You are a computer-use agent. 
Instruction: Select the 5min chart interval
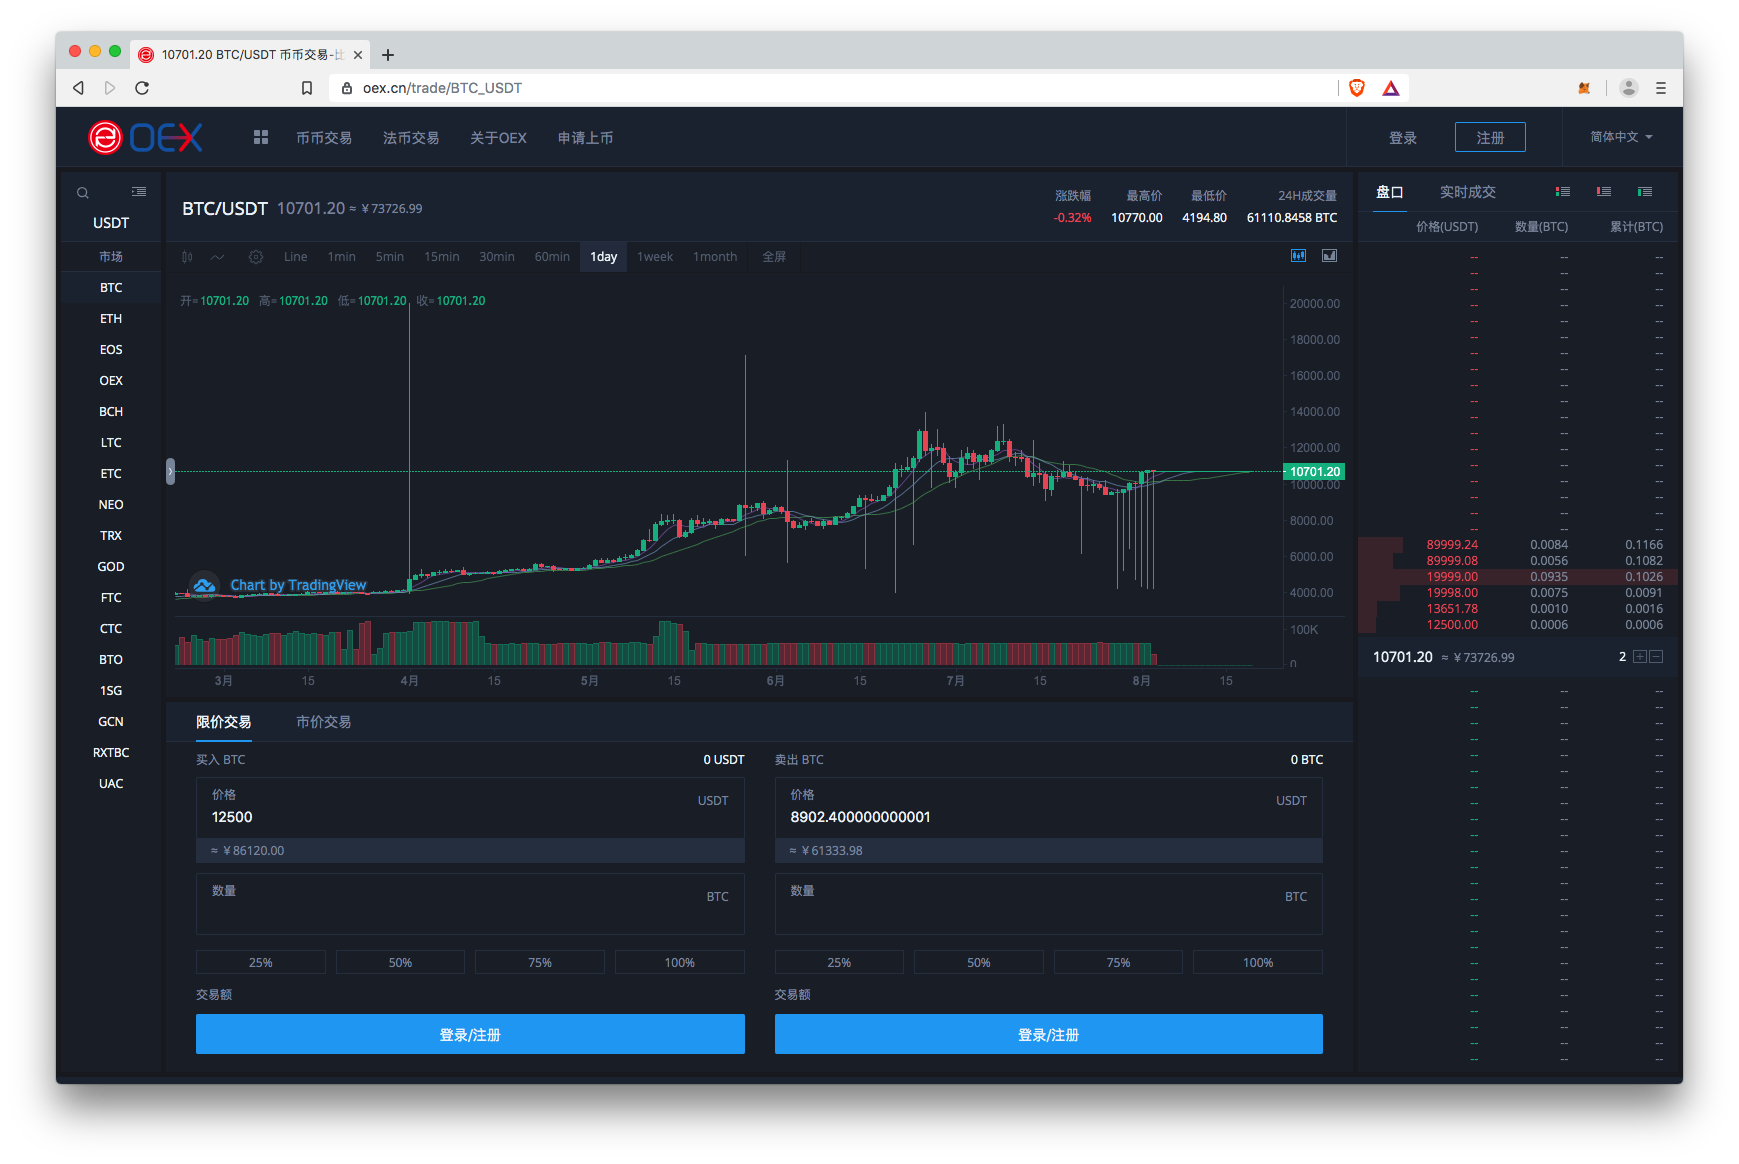pos(390,257)
